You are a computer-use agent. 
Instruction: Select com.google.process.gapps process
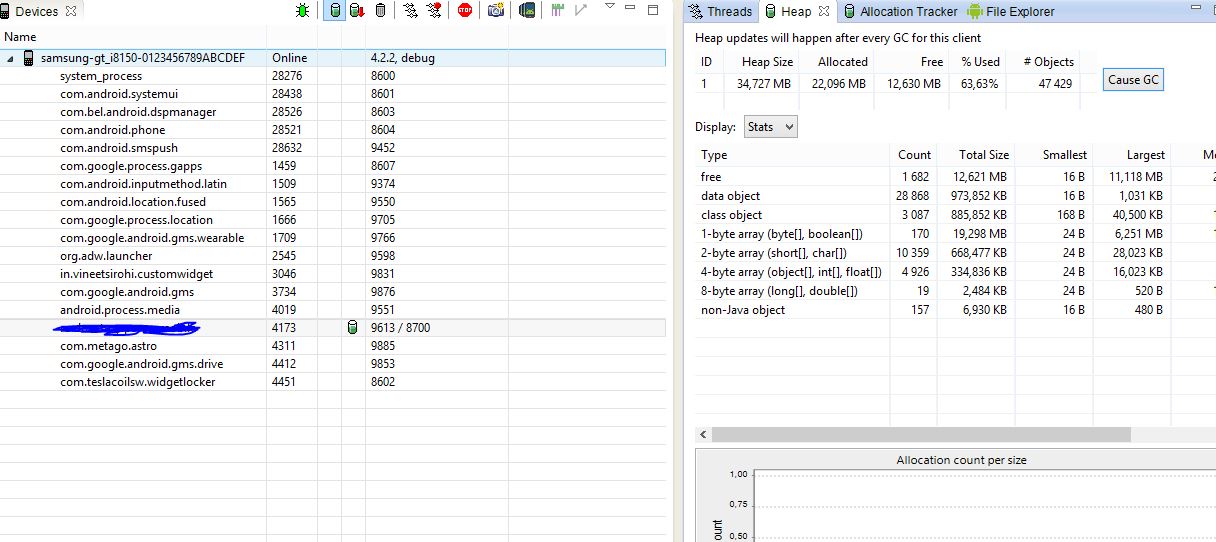(x=333, y=166)
